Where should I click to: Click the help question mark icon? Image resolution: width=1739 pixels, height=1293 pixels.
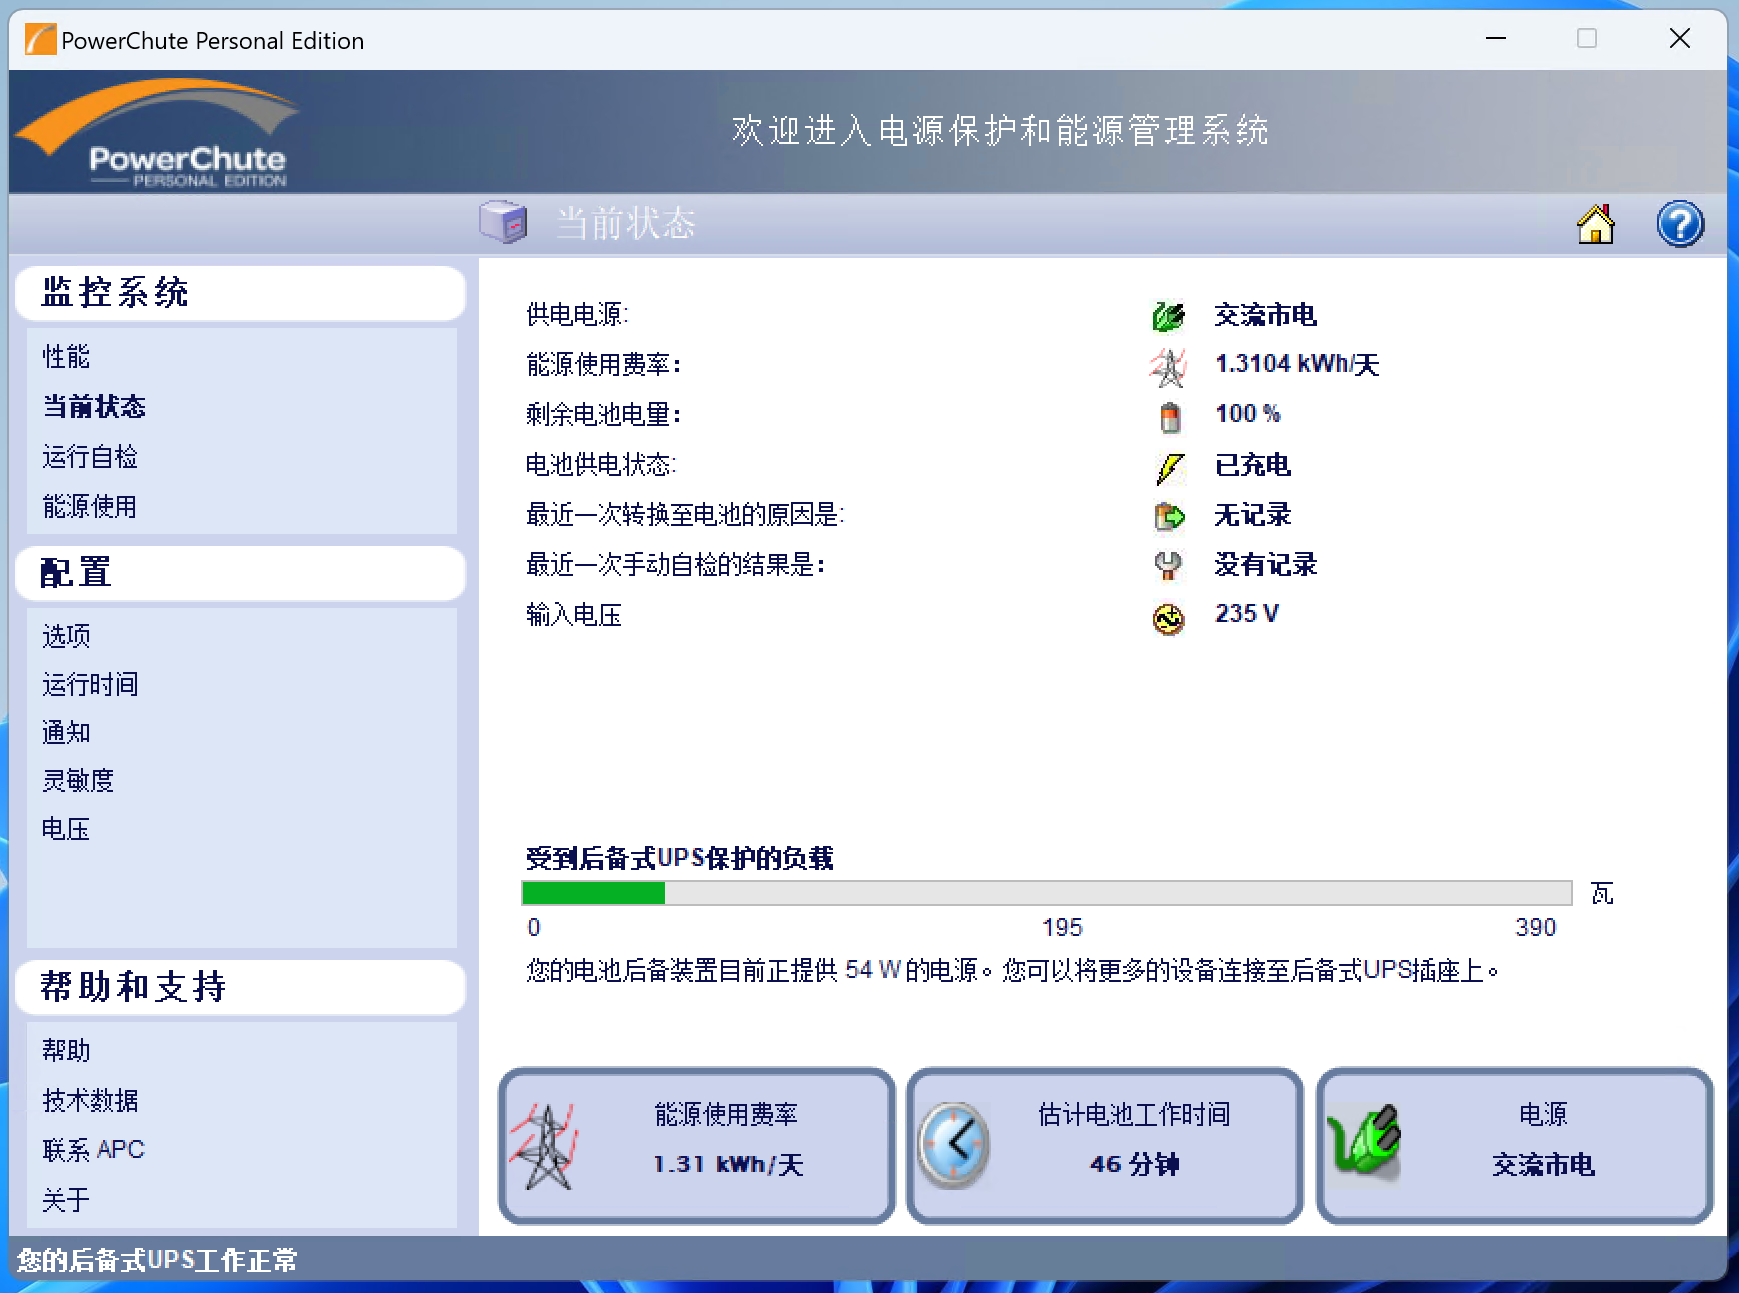pos(1680,224)
